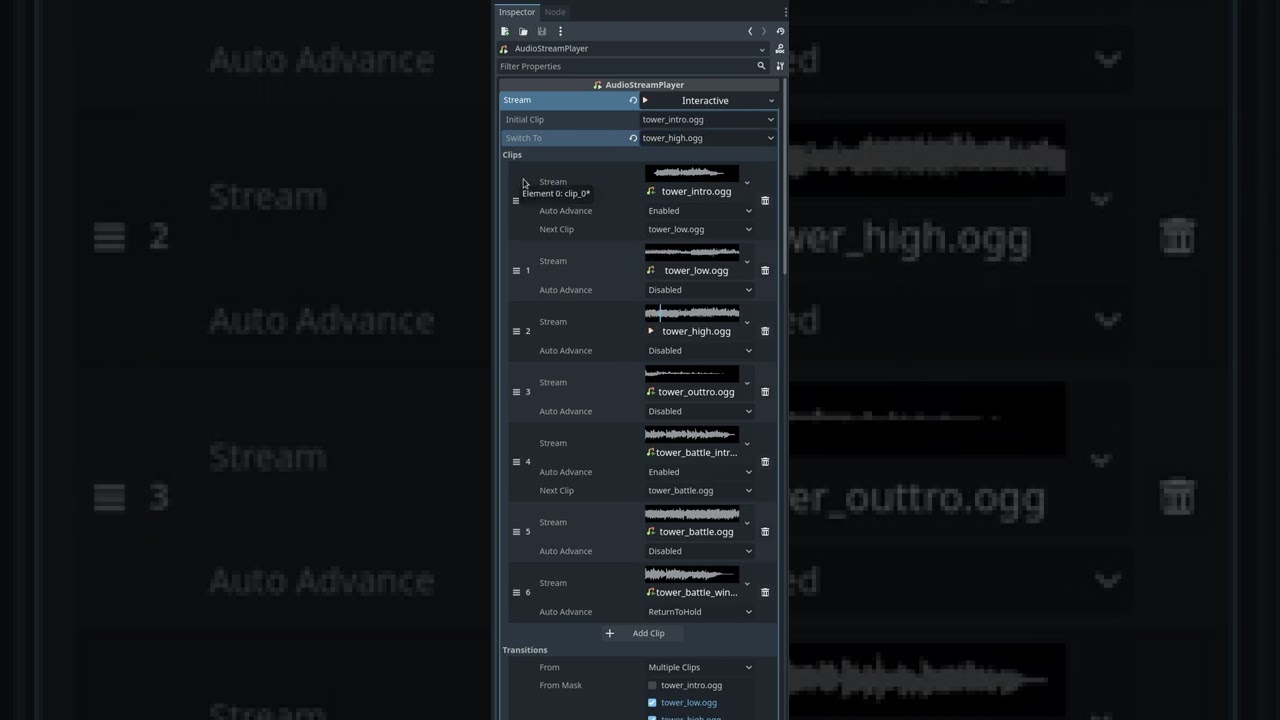Delete the tower_battle_intro clip
Image resolution: width=1280 pixels, height=720 pixels.
click(765, 462)
